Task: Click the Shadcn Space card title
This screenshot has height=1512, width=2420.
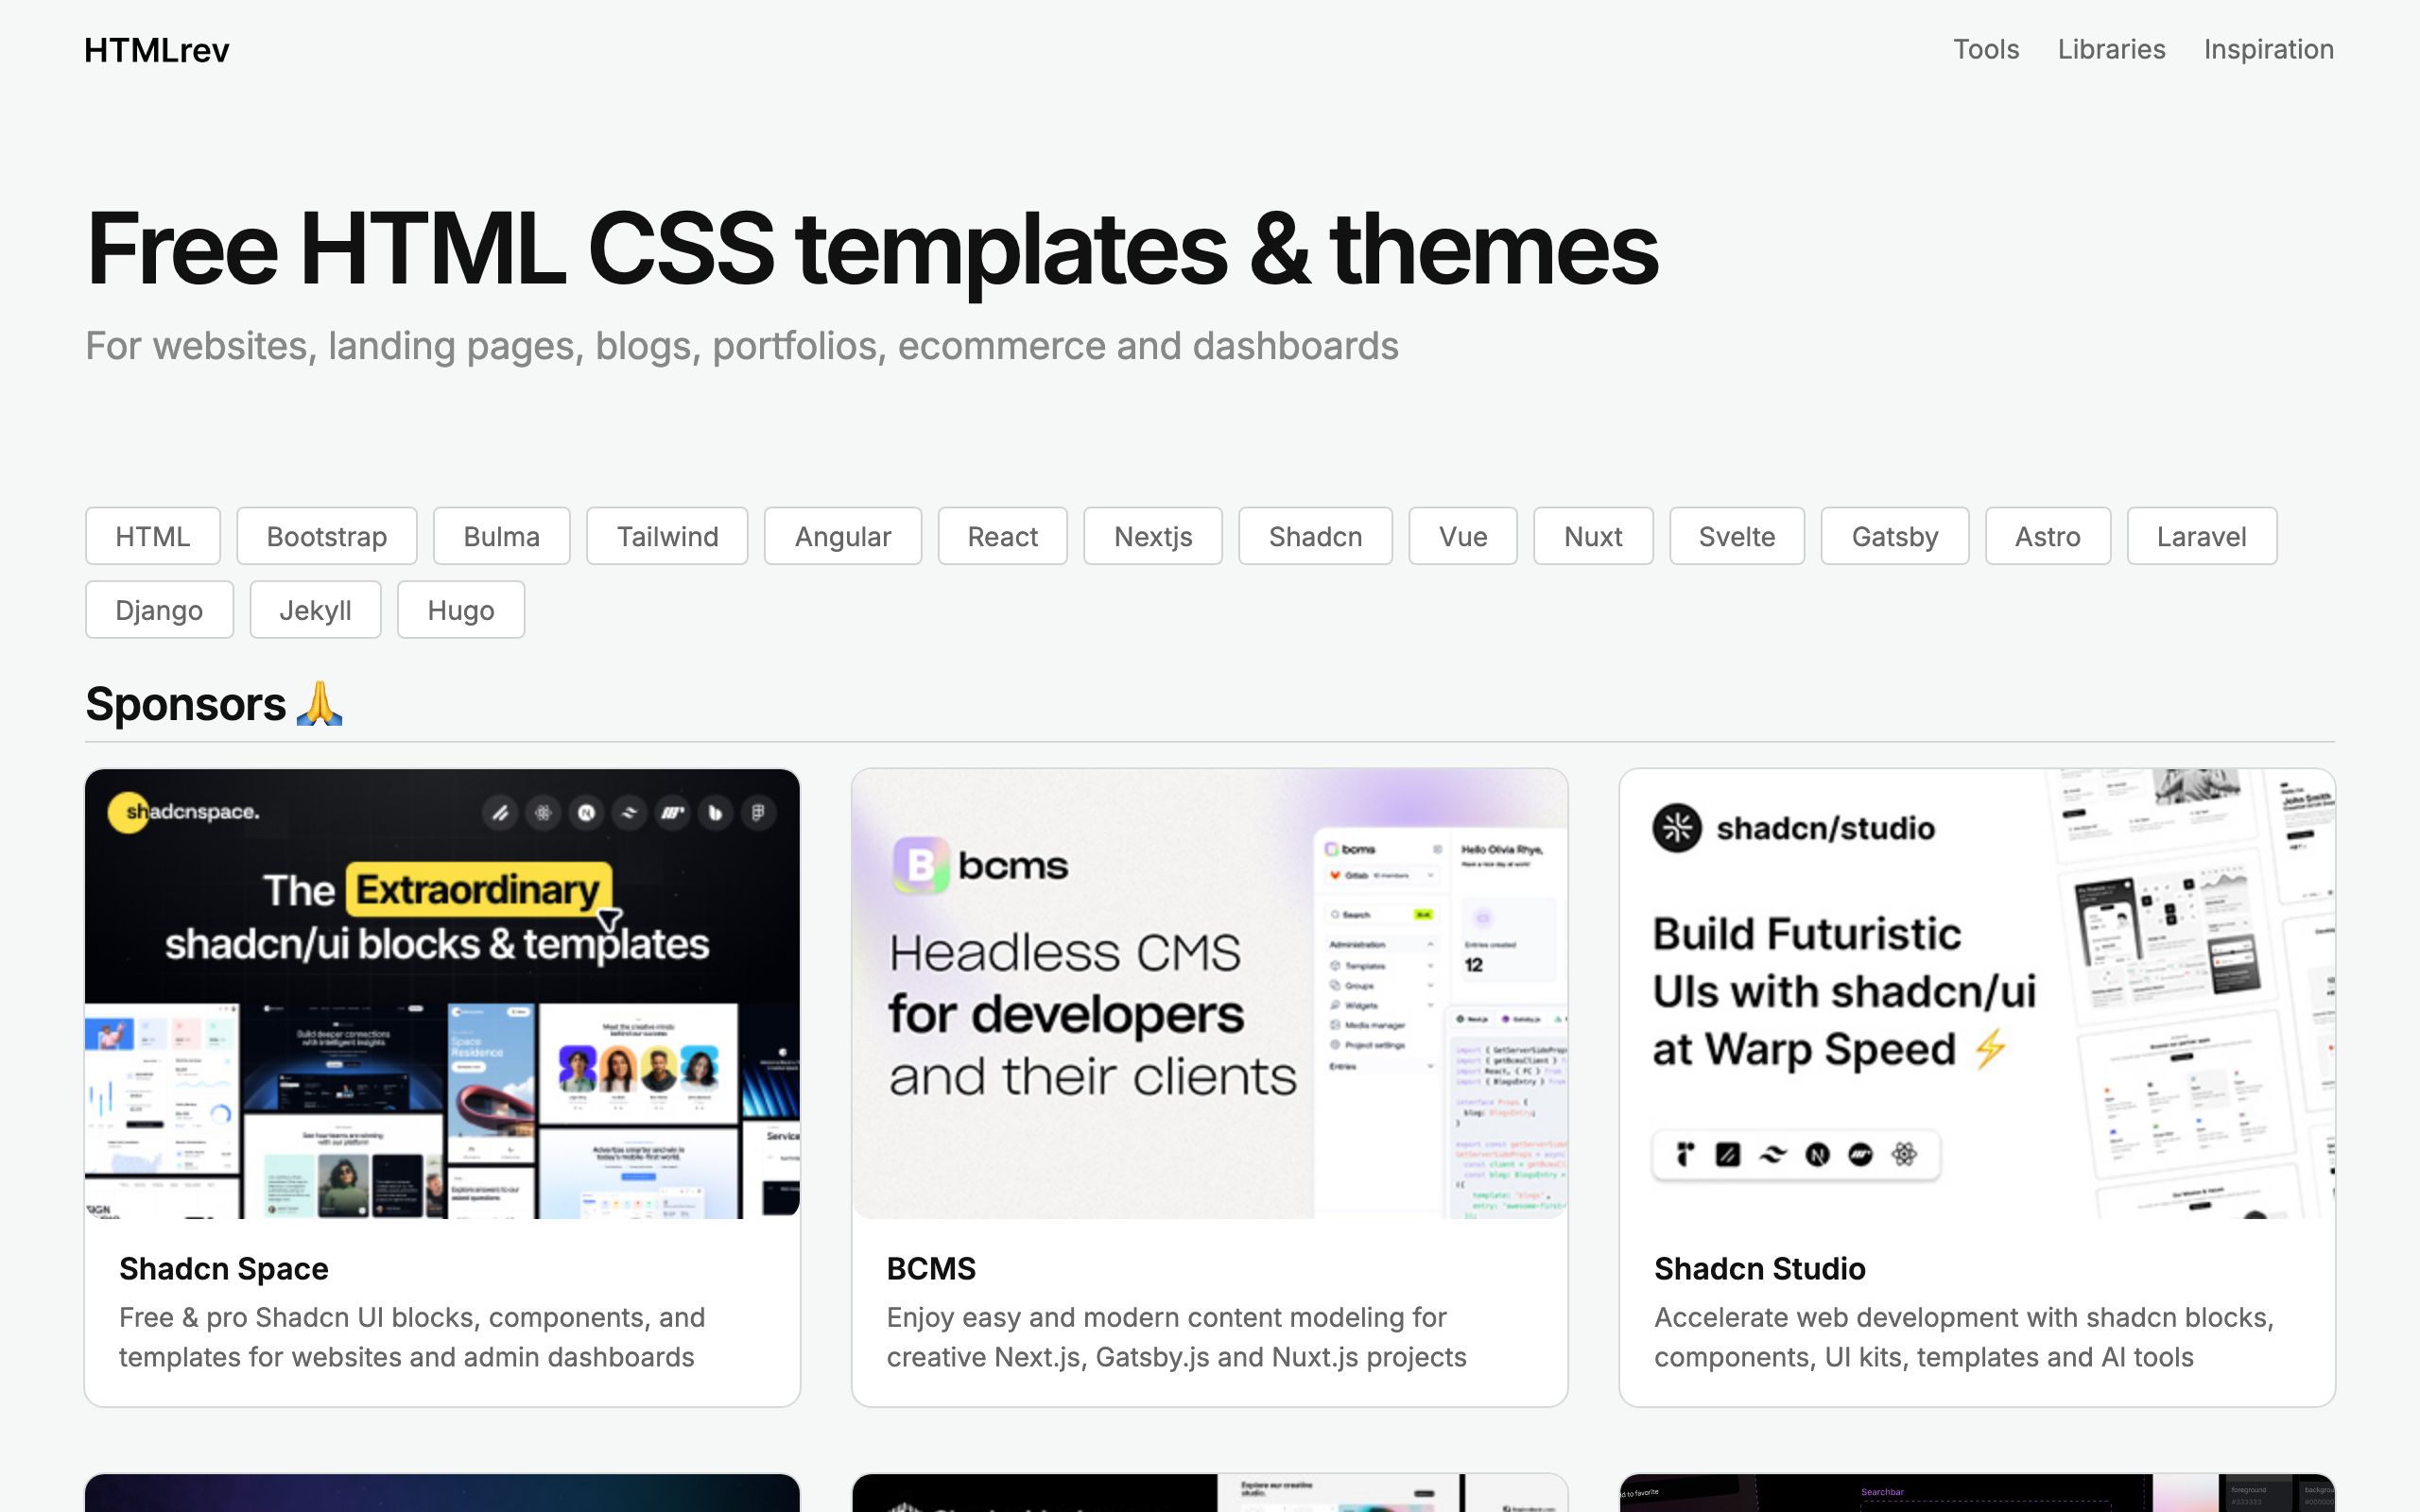Action: point(224,1268)
